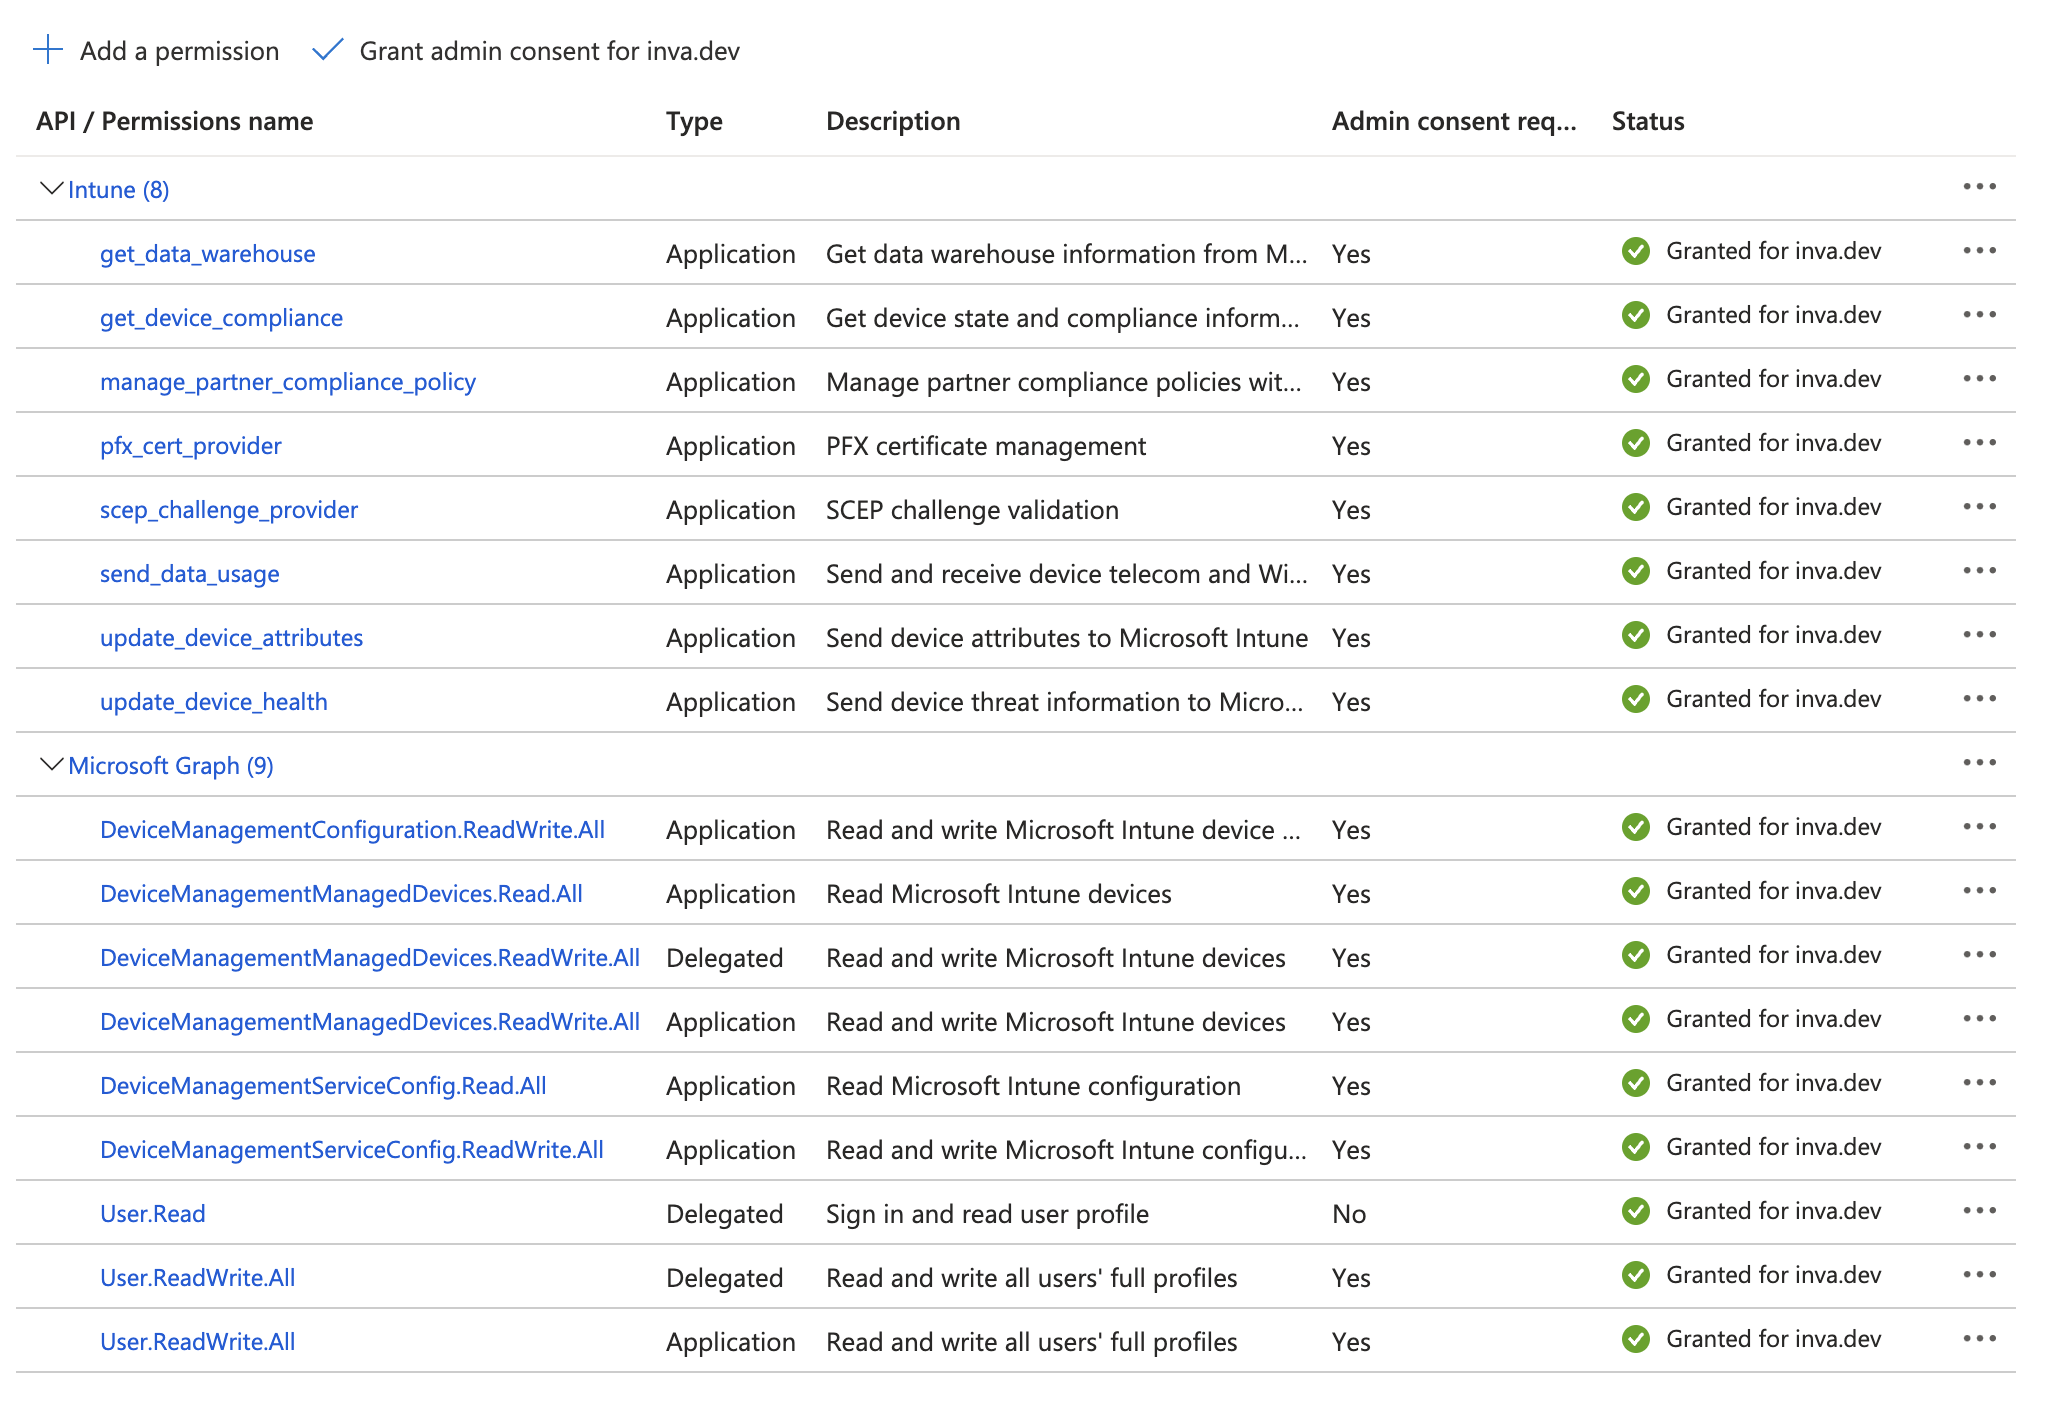This screenshot has width=2064, height=1408.
Task: Open the Delegated User.ReadWrite.All permission link
Action: (197, 1278)
